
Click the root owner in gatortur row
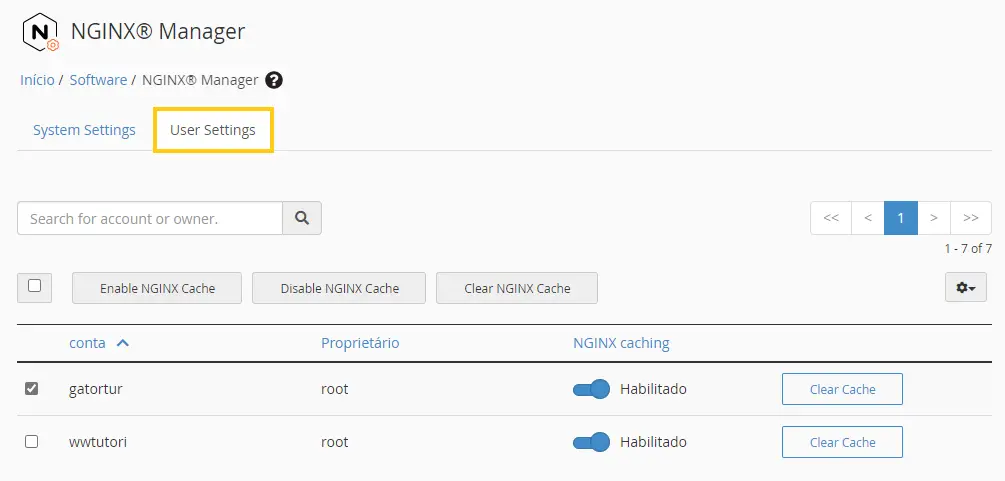(x=335, y=389)
